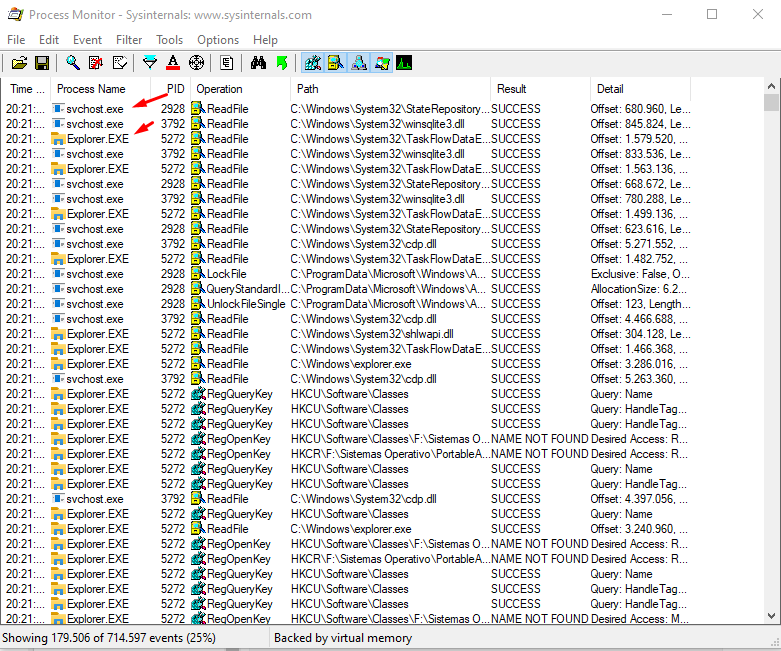This screenshot has width=781, height=651.
Task: Click the 'Offset: 123, Length' detail cell
Action: [640, 304]
